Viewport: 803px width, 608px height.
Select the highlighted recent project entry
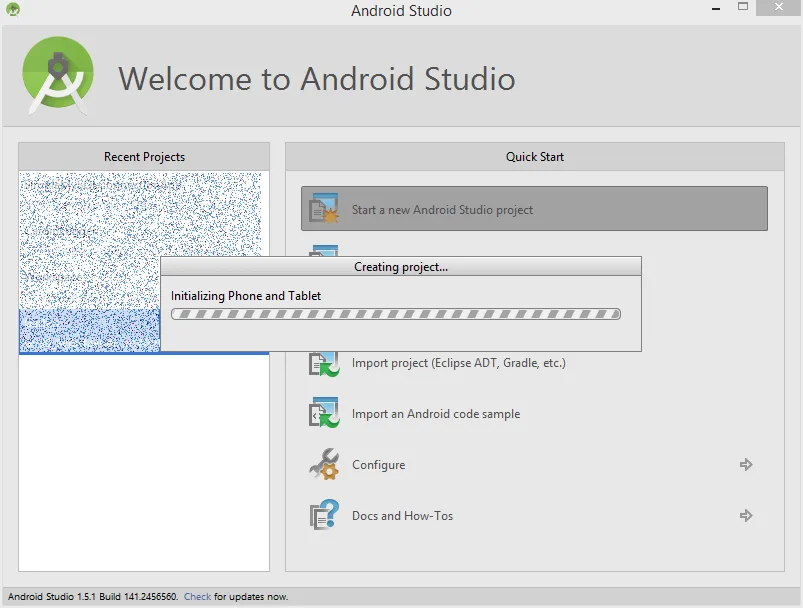point(89,330)
